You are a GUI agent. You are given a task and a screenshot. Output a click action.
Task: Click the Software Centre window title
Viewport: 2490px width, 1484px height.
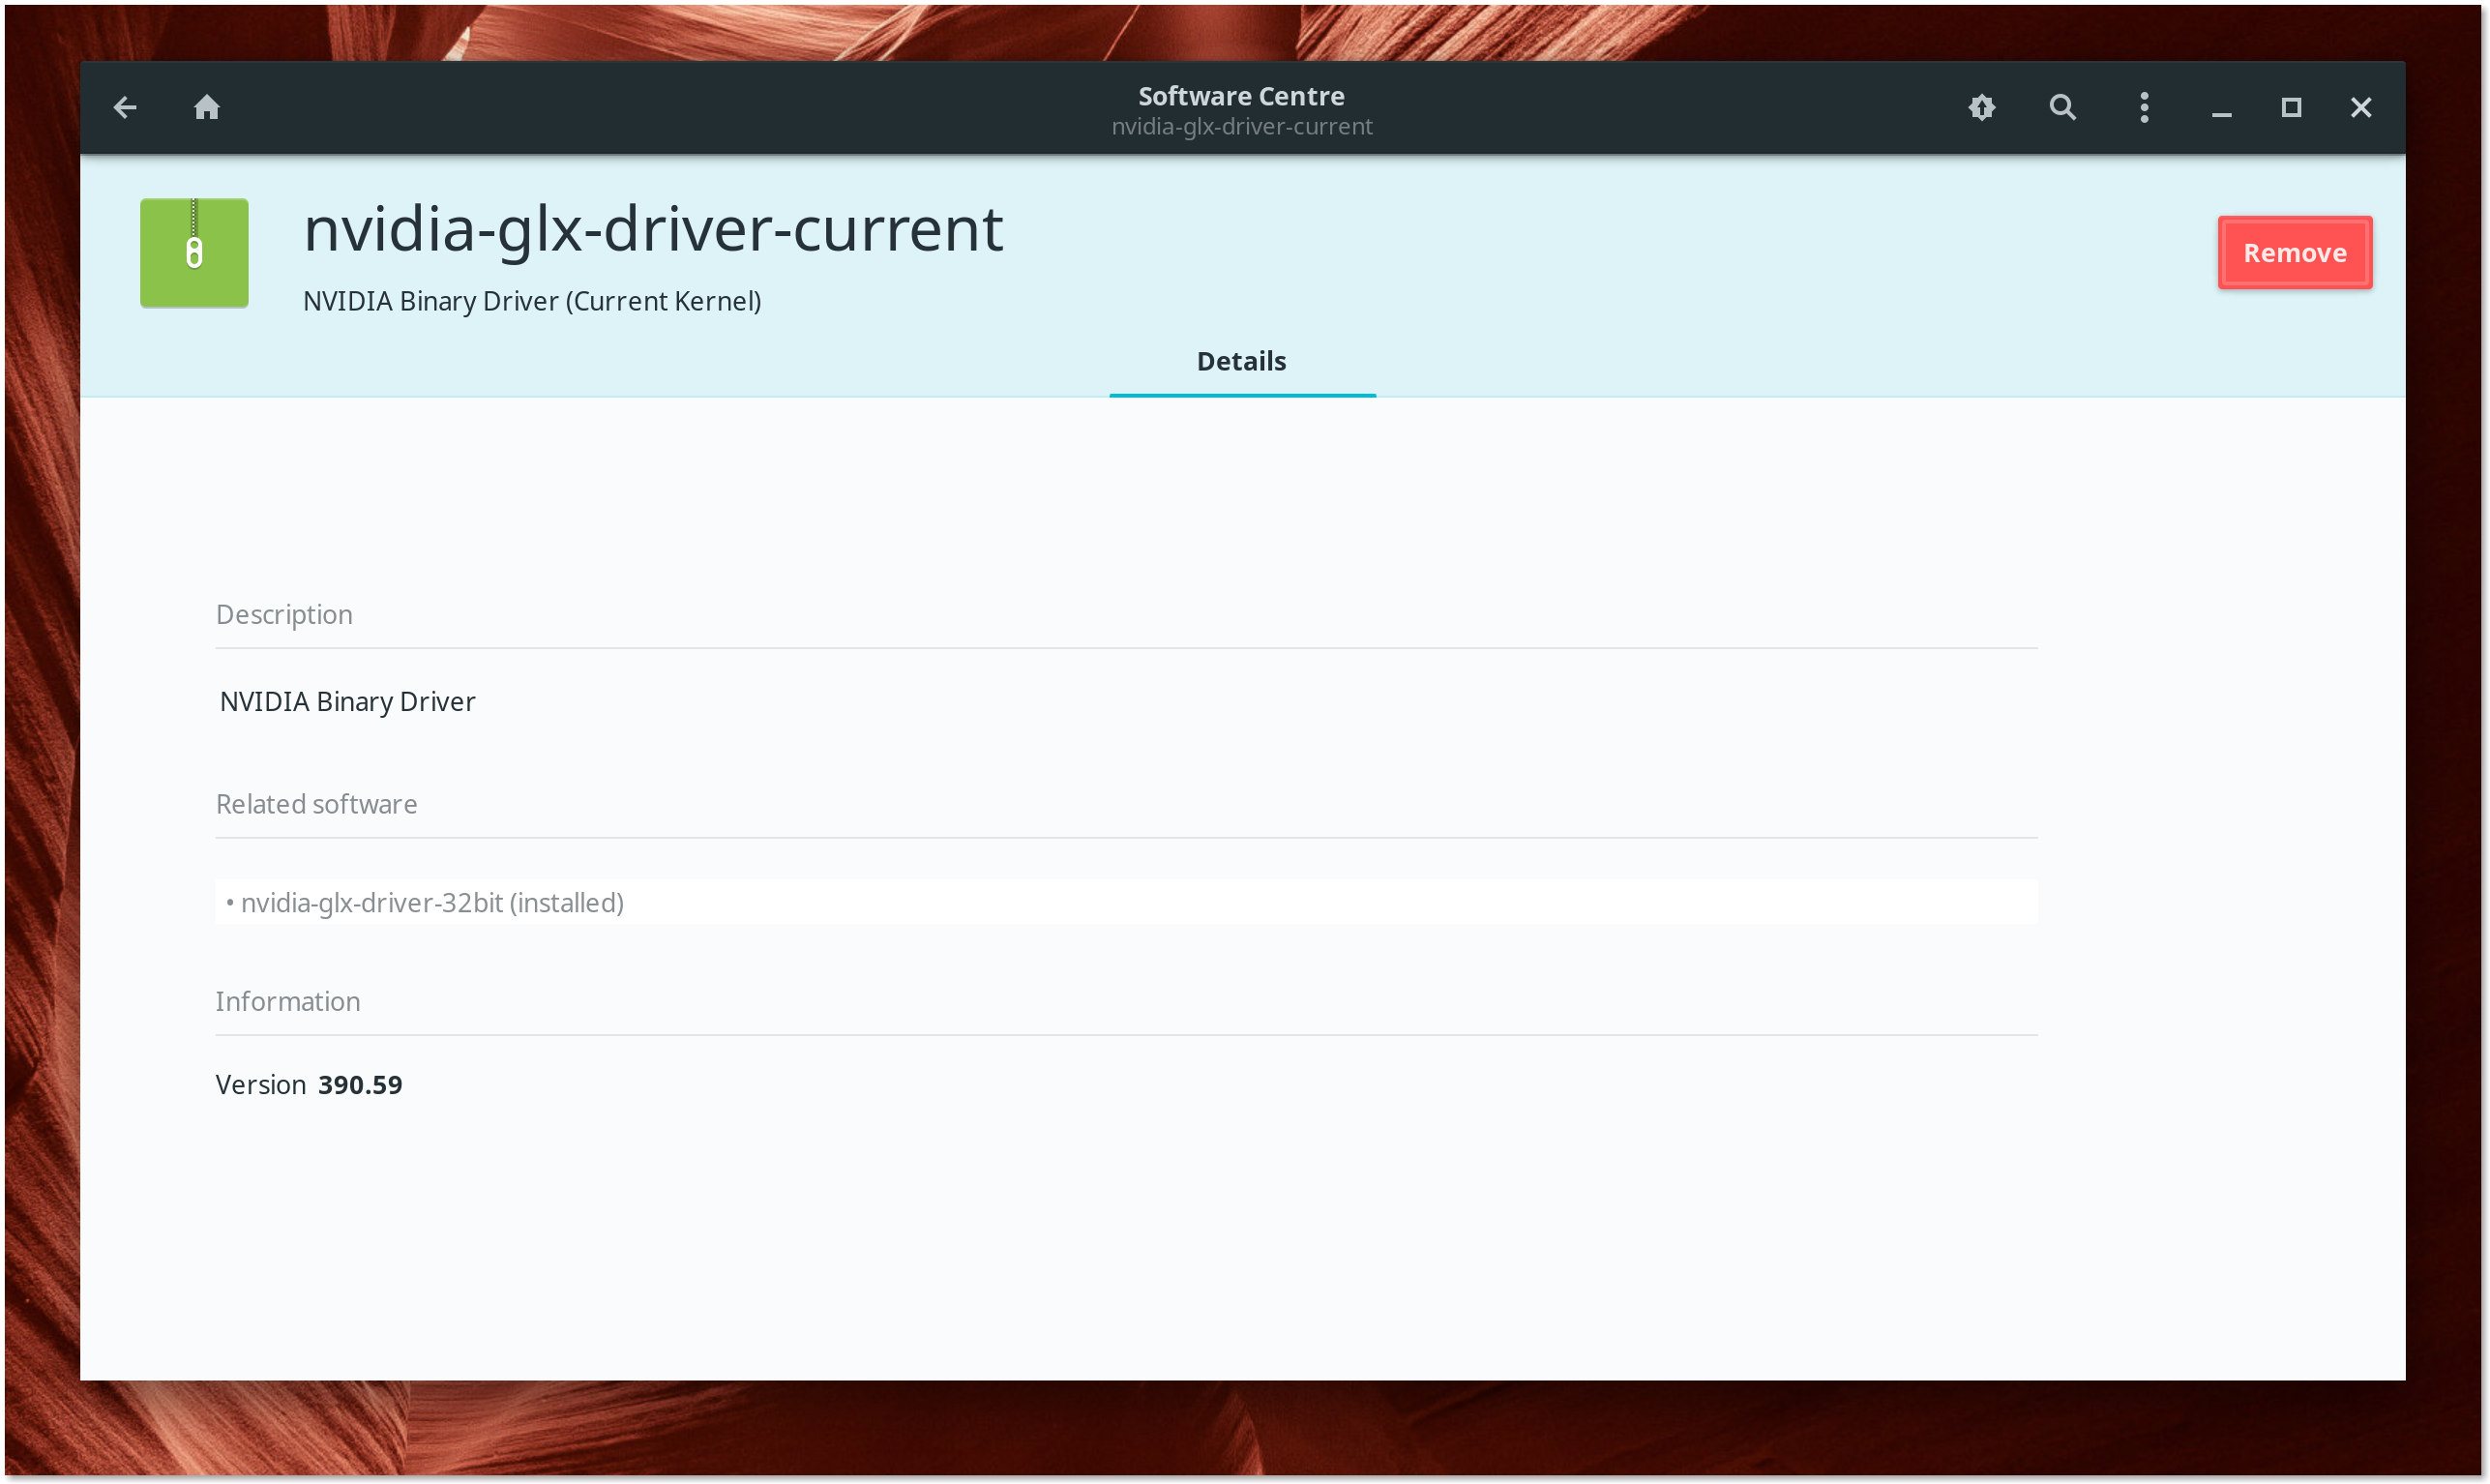[x=1241, y=96]
